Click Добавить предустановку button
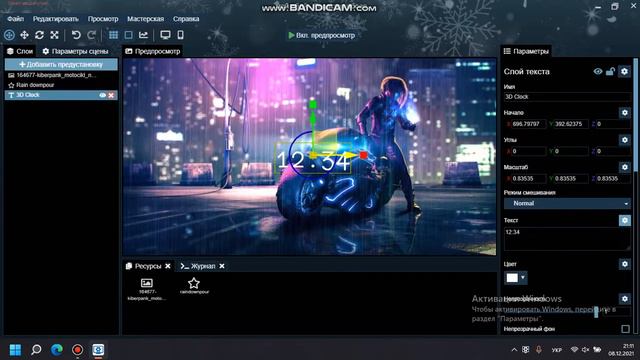 point(61,64)
